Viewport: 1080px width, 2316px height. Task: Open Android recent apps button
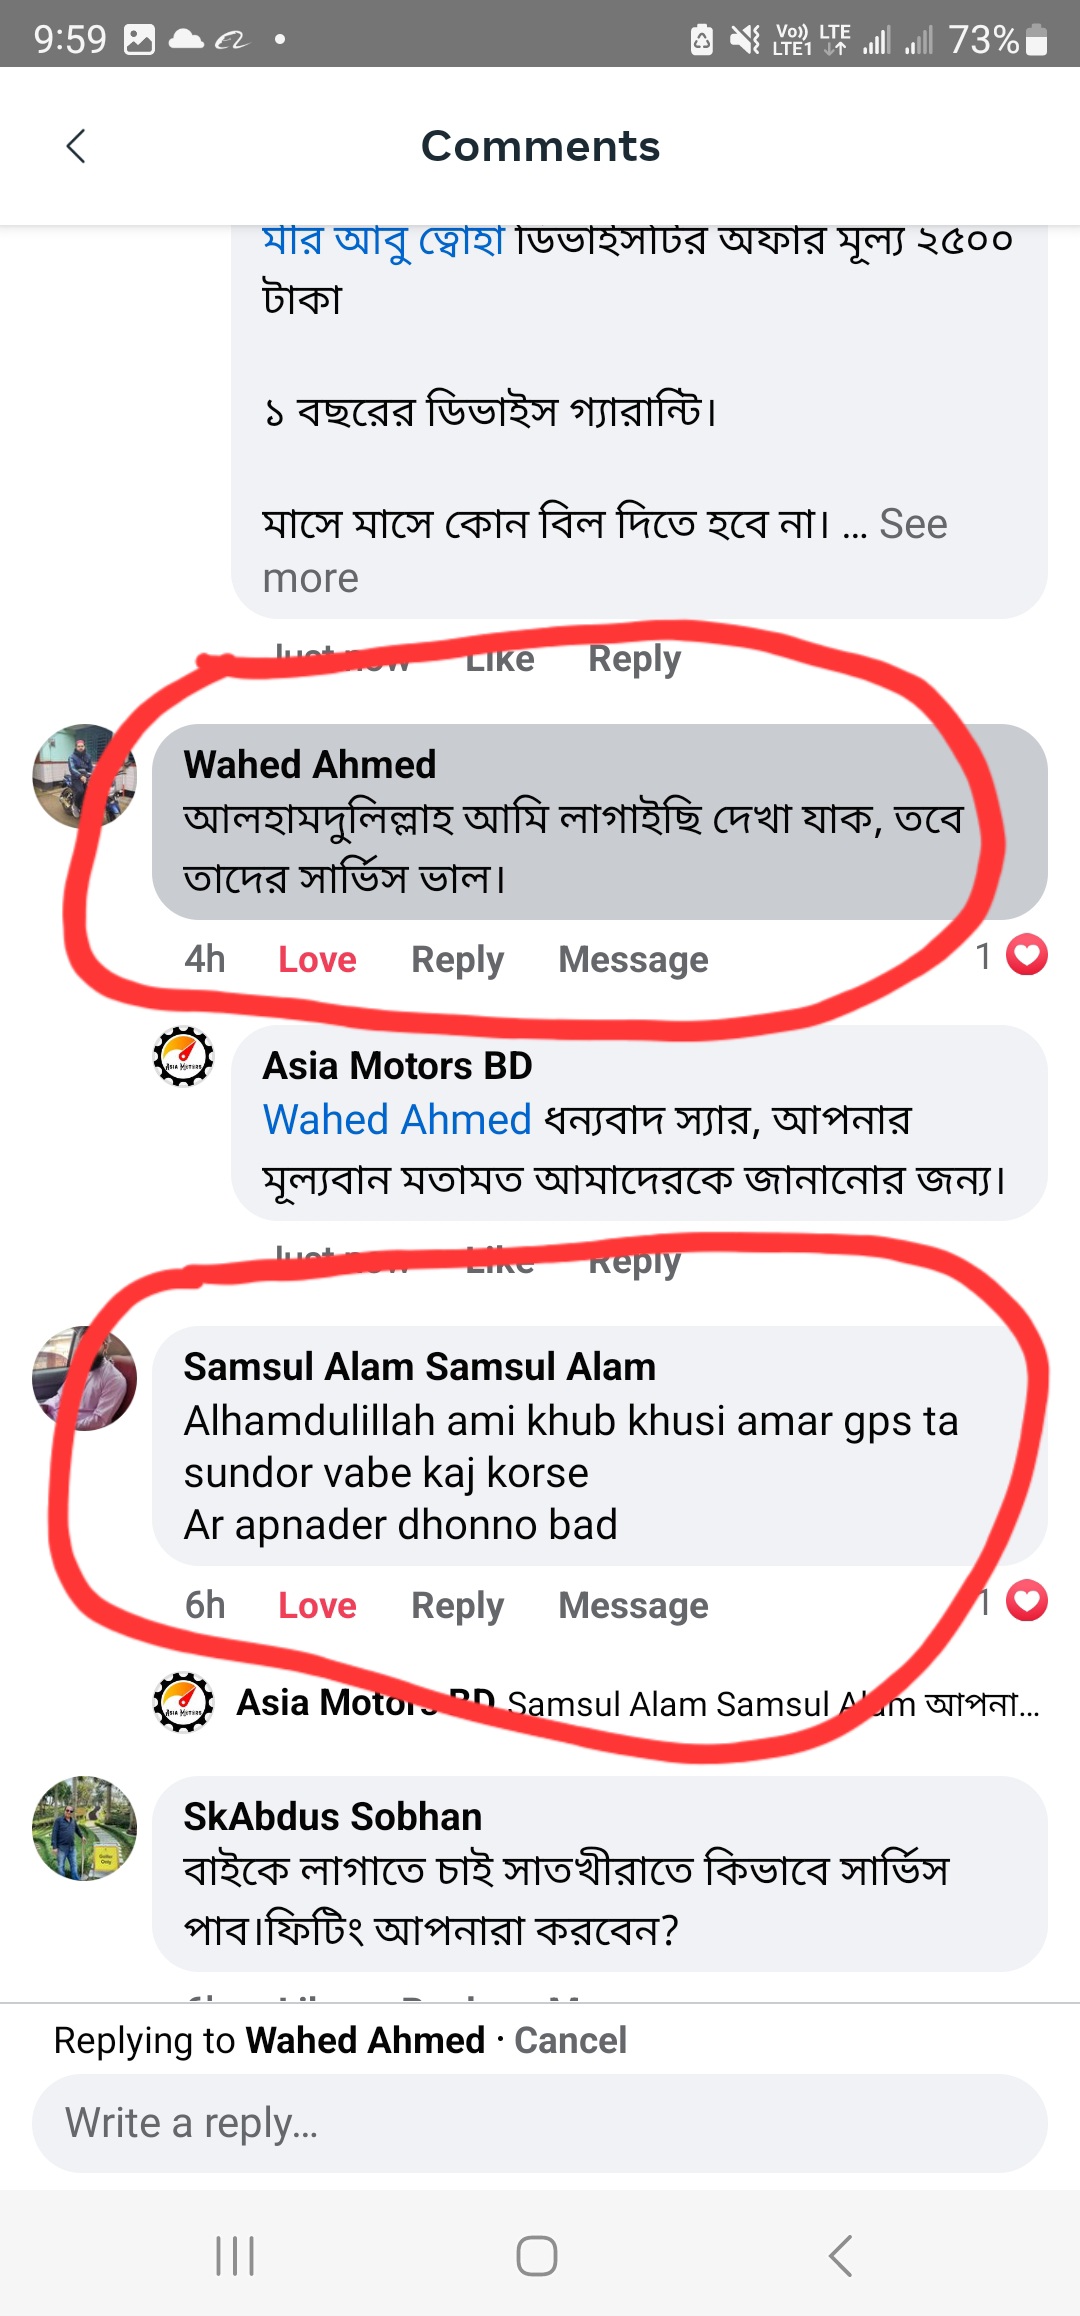pos(236,2256)
